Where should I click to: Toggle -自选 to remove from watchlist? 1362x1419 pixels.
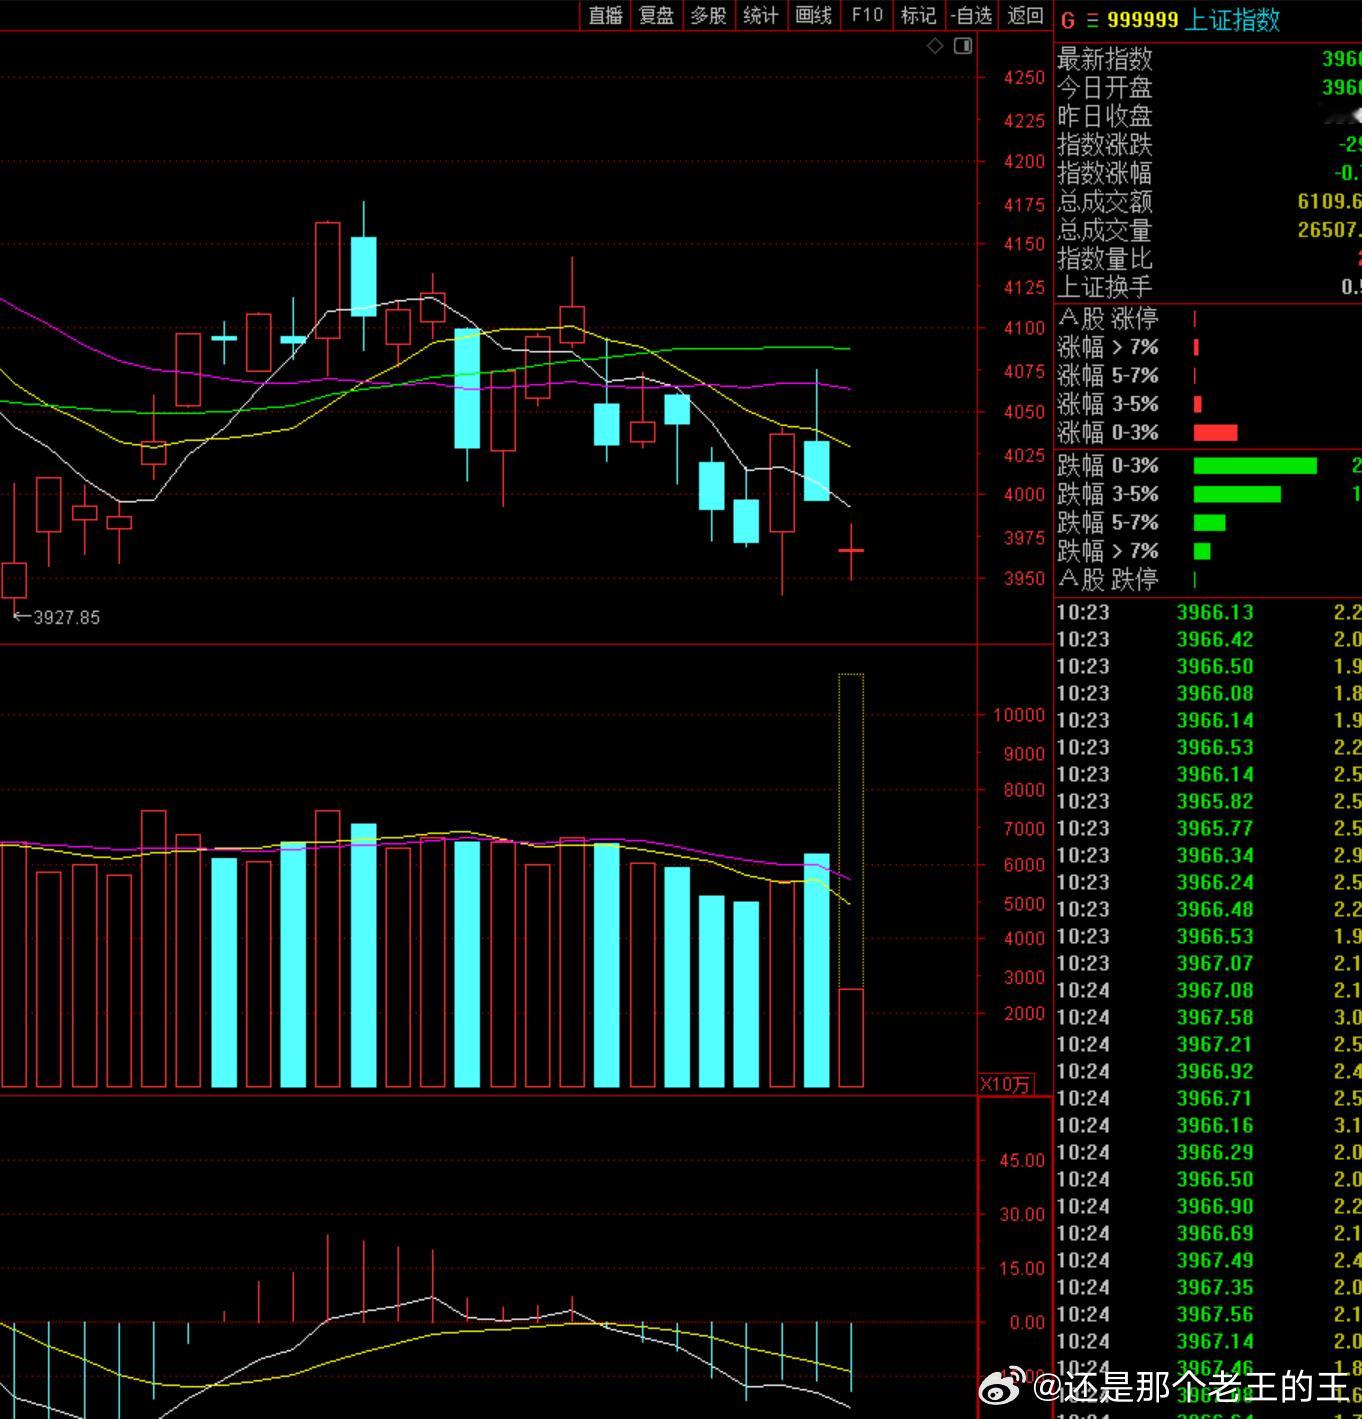point(972,15)
